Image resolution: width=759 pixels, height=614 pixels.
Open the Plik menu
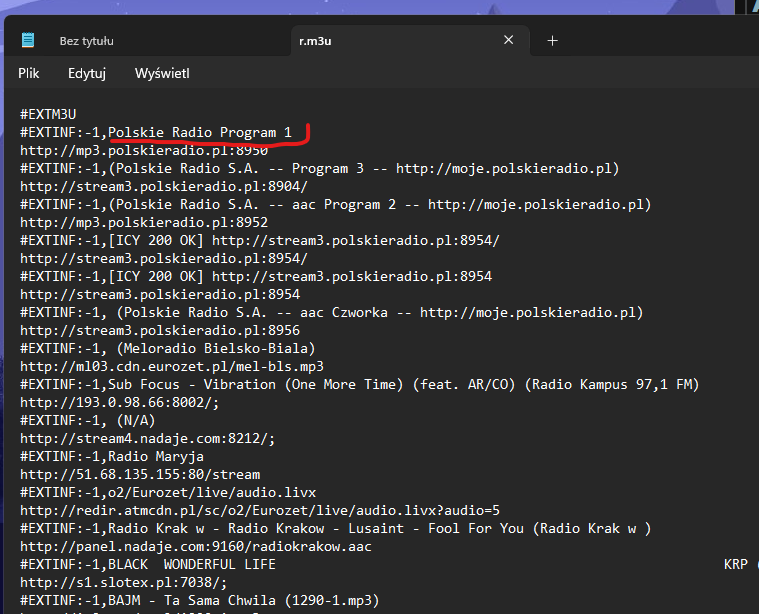click(29, 73)
